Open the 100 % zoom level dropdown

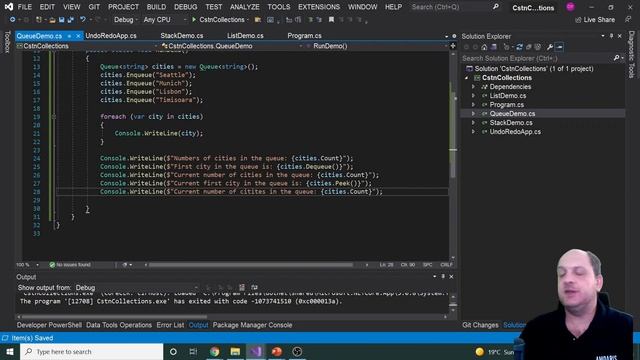click(27, 265)
